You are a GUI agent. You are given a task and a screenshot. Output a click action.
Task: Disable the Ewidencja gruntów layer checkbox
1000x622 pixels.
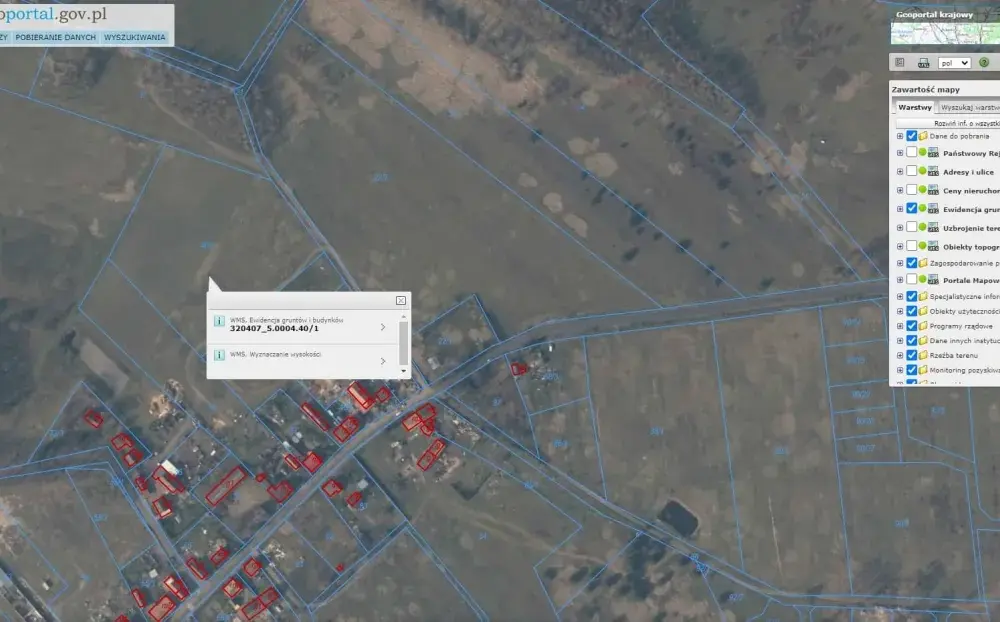pyautogui.click(x=911, y=208)
